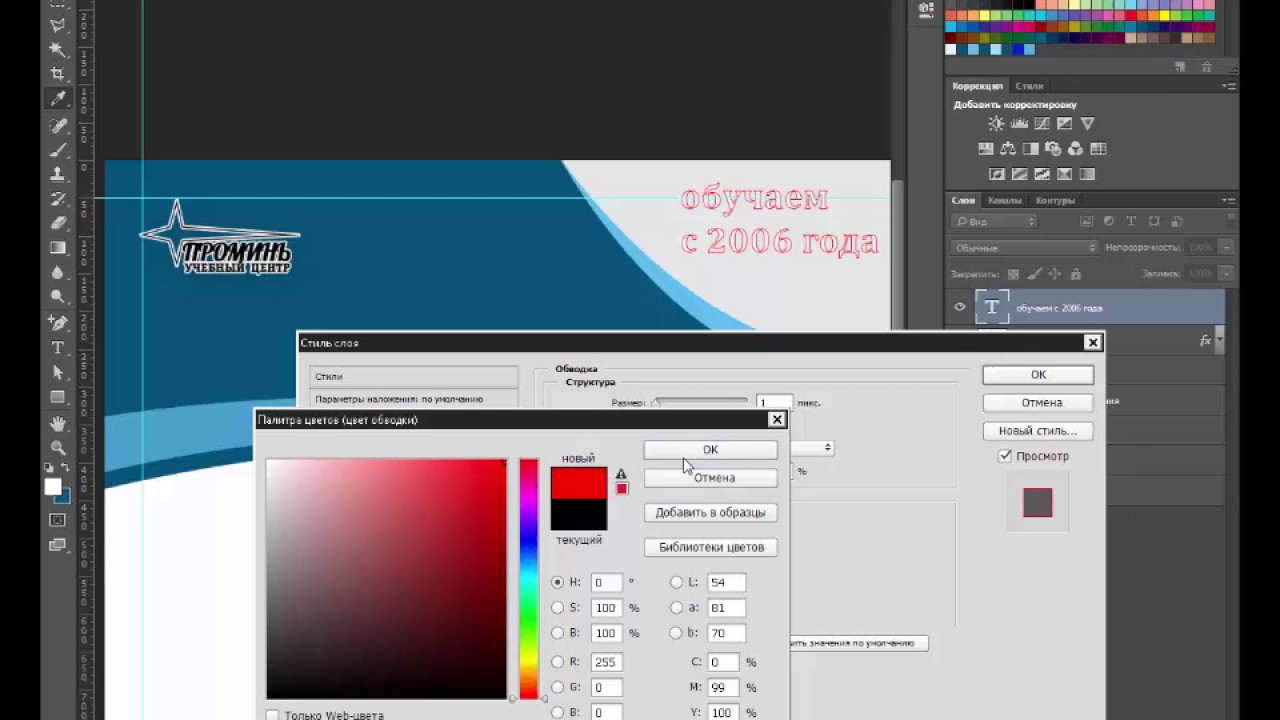This screenshot has width=1280, height=720.
Task: Click the lock all padlock icon
Action: 1076,274
